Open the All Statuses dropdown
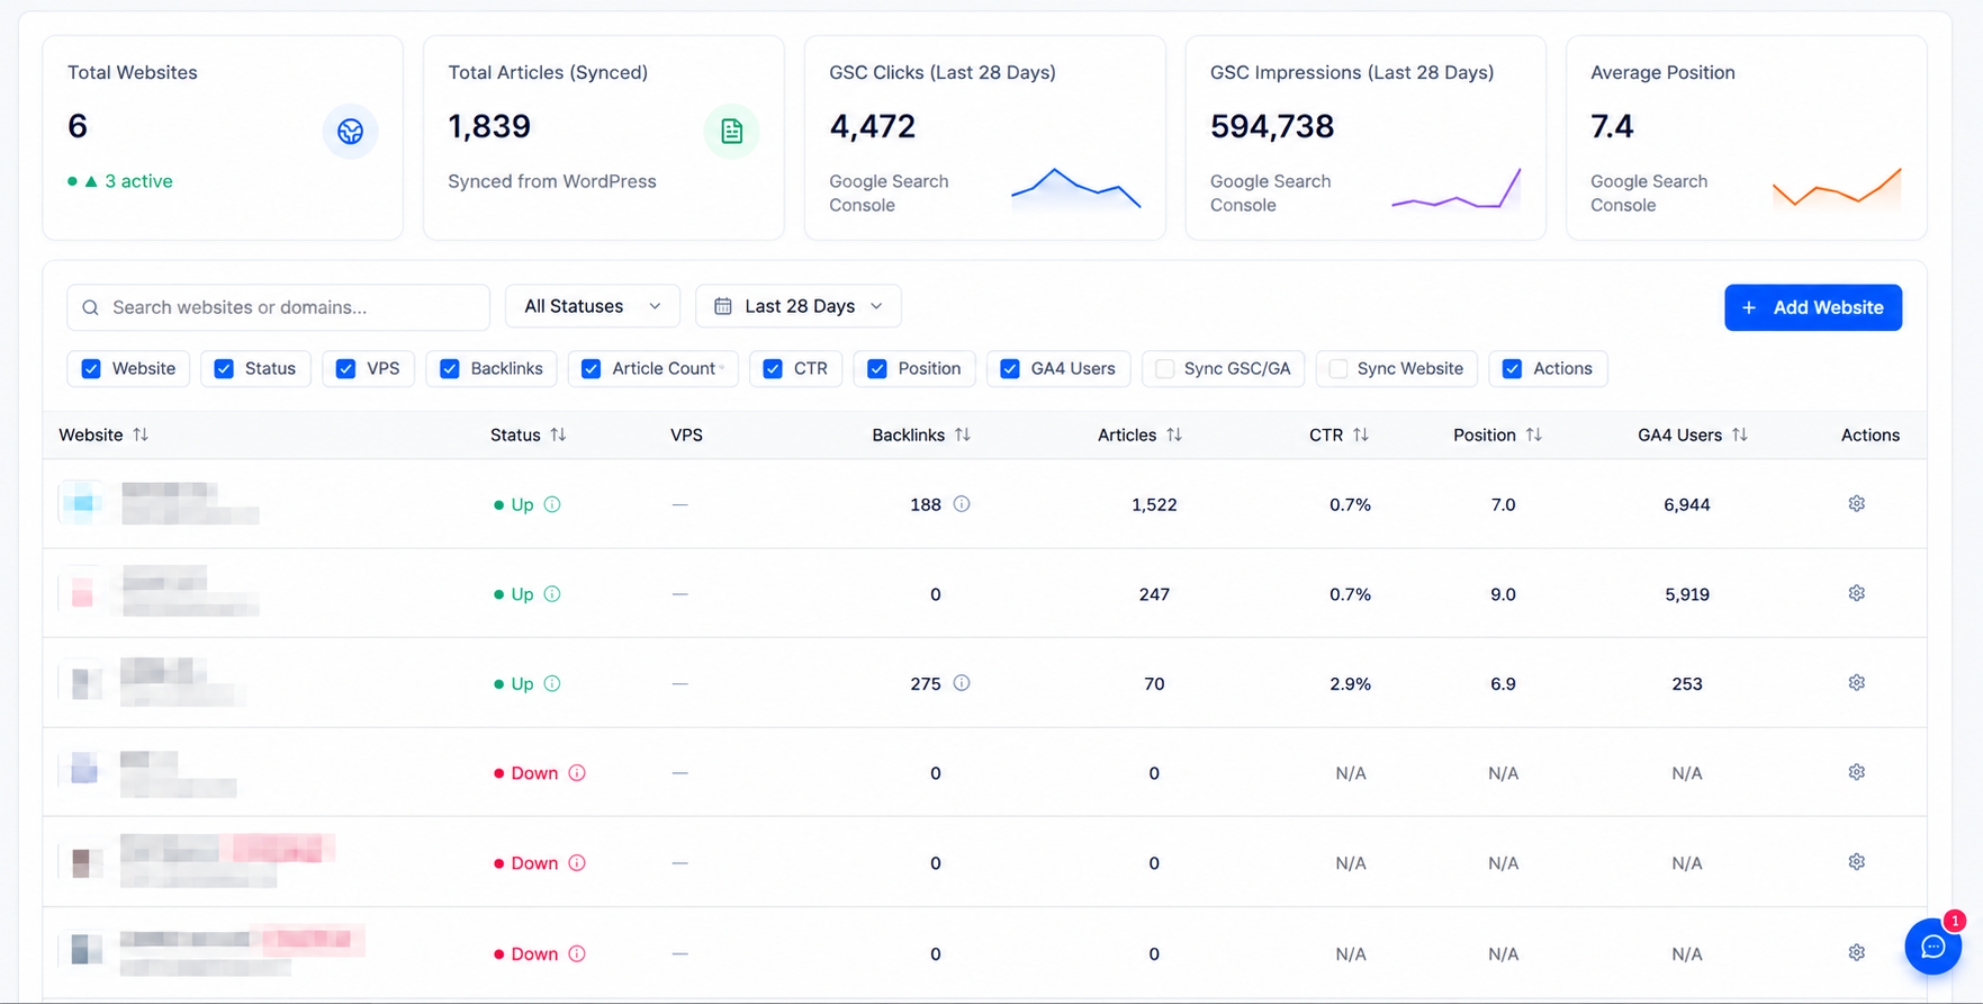This screenshot has height=1004, width=1983. tap(592, 306)
